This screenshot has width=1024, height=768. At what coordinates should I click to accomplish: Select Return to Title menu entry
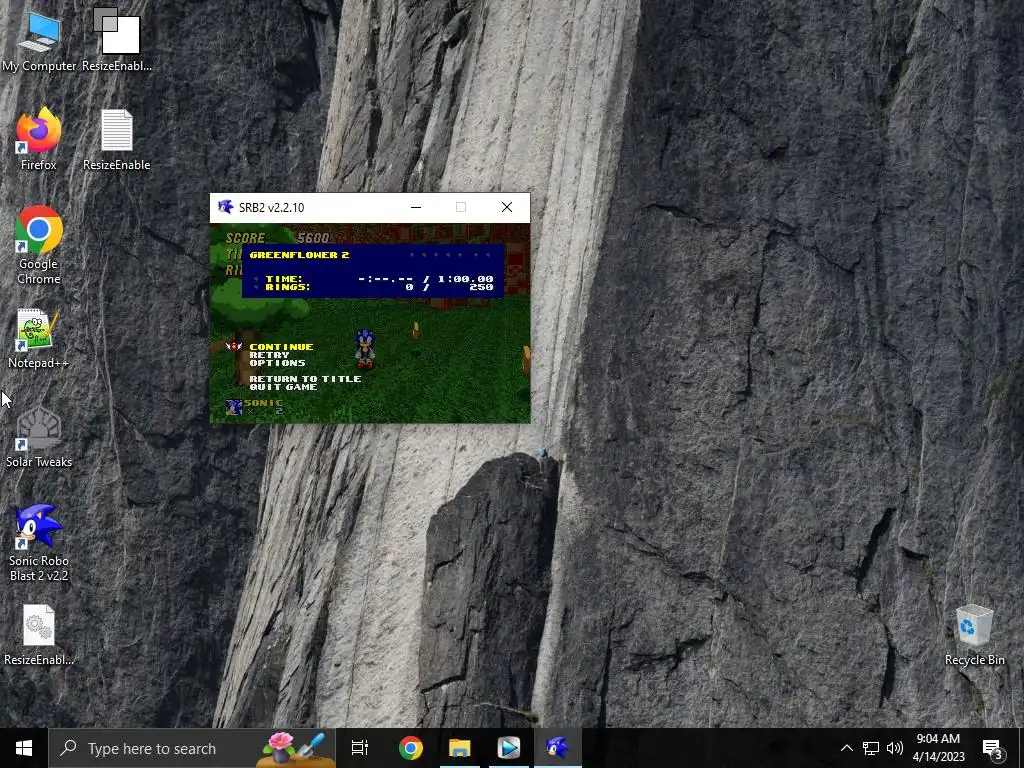click(x=305, y=379)
